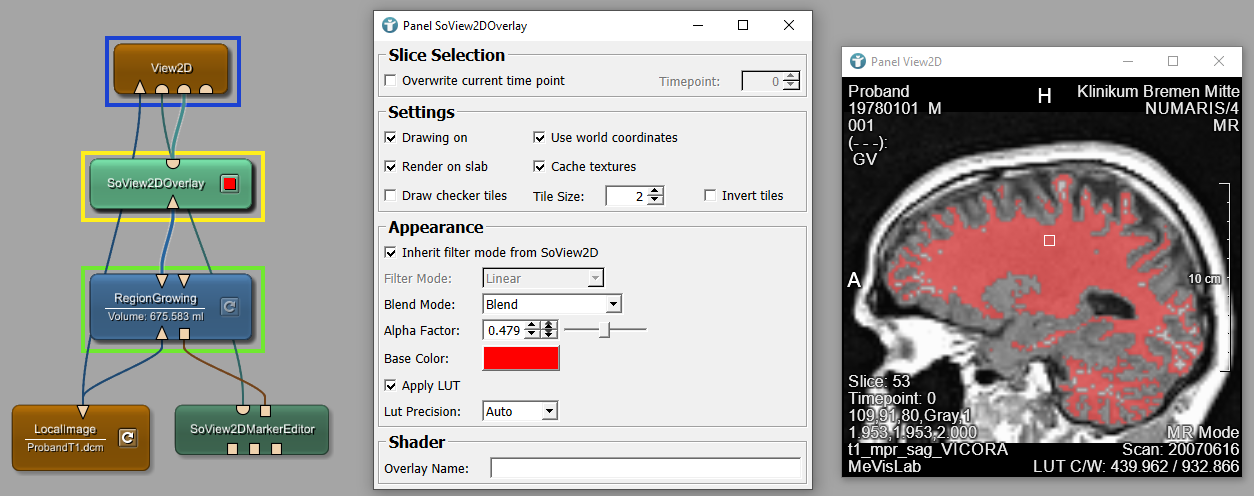Click the red square on SoView2DOverlay node

[x=229, y=183]
